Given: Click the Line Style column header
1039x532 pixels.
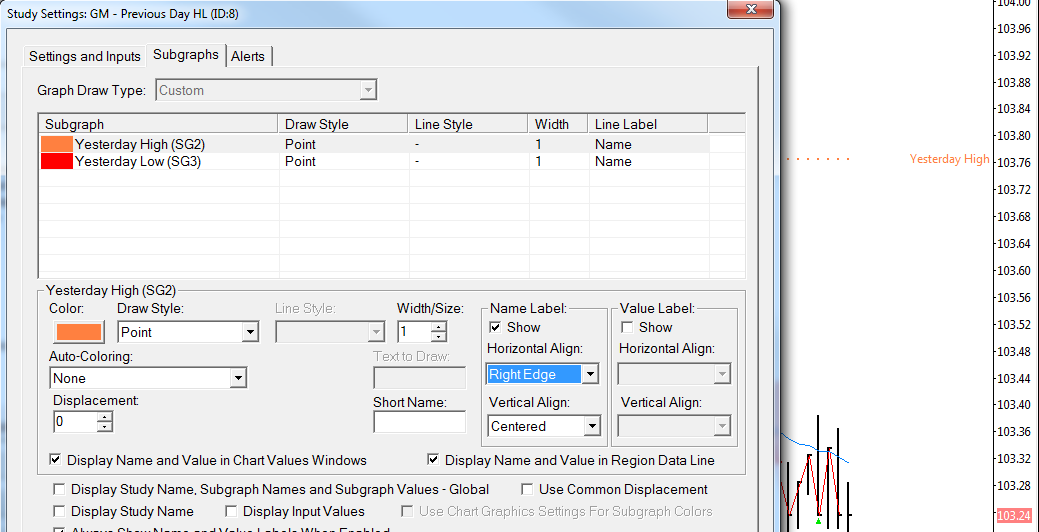Looking at the screenshot, I should click(468, 124).
